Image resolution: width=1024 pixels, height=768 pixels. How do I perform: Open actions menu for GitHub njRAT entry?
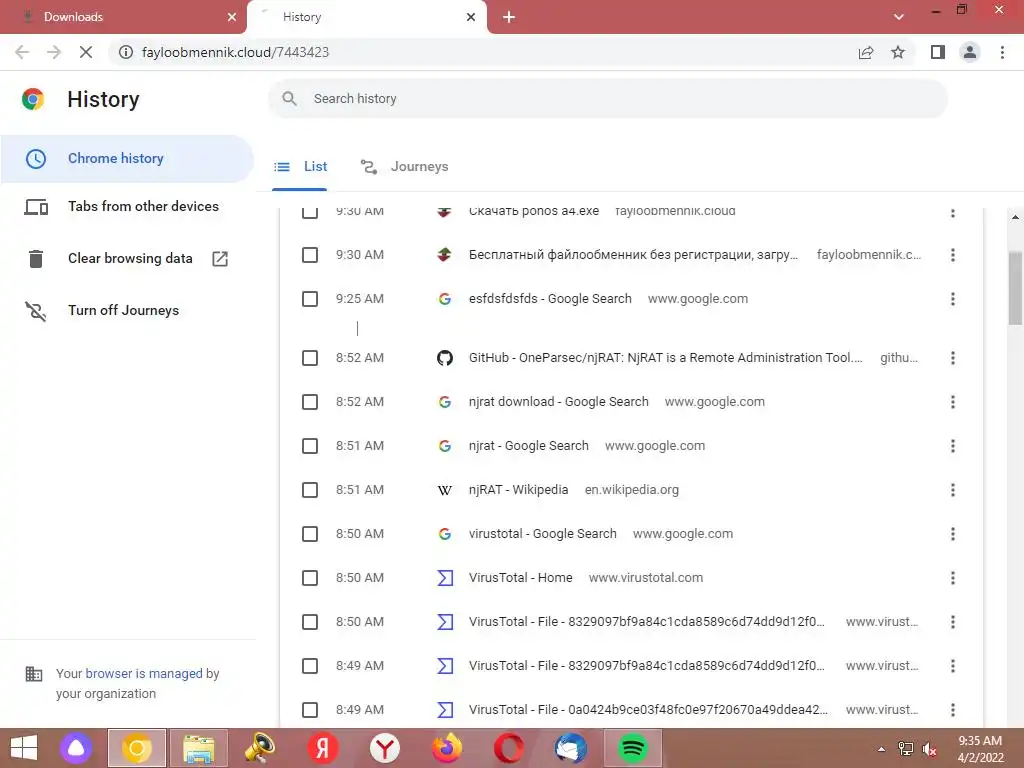pyautogui.click(x=953, y=358)
